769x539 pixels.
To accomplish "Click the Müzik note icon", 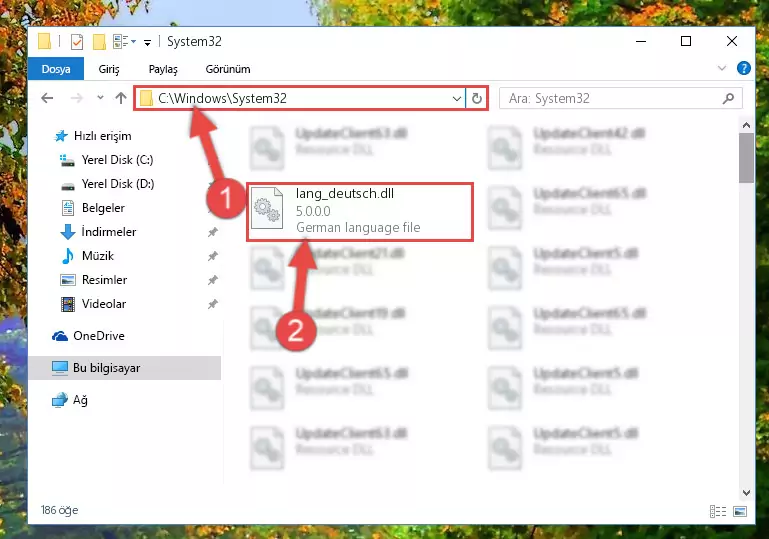I will 68,256.
